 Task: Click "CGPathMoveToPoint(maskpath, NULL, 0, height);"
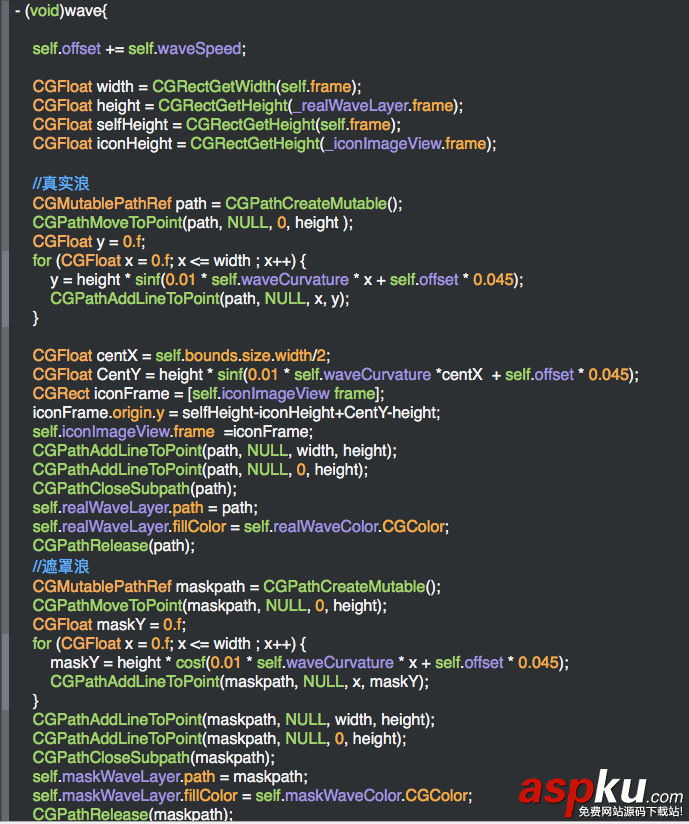pyautogui.click(x=210, y=605)
